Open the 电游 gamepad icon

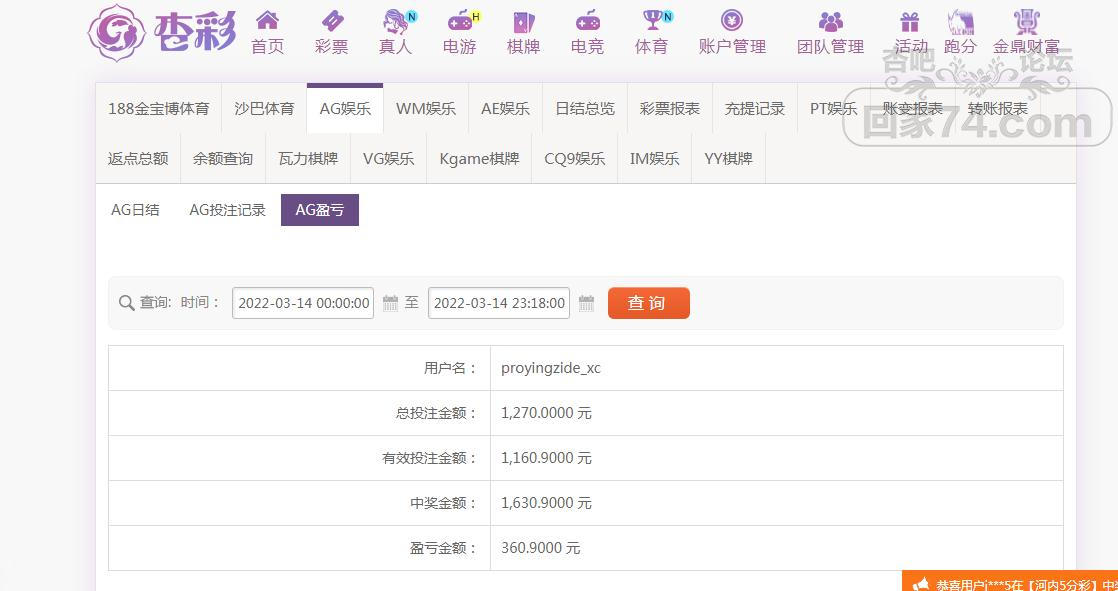tap(460, 21)
